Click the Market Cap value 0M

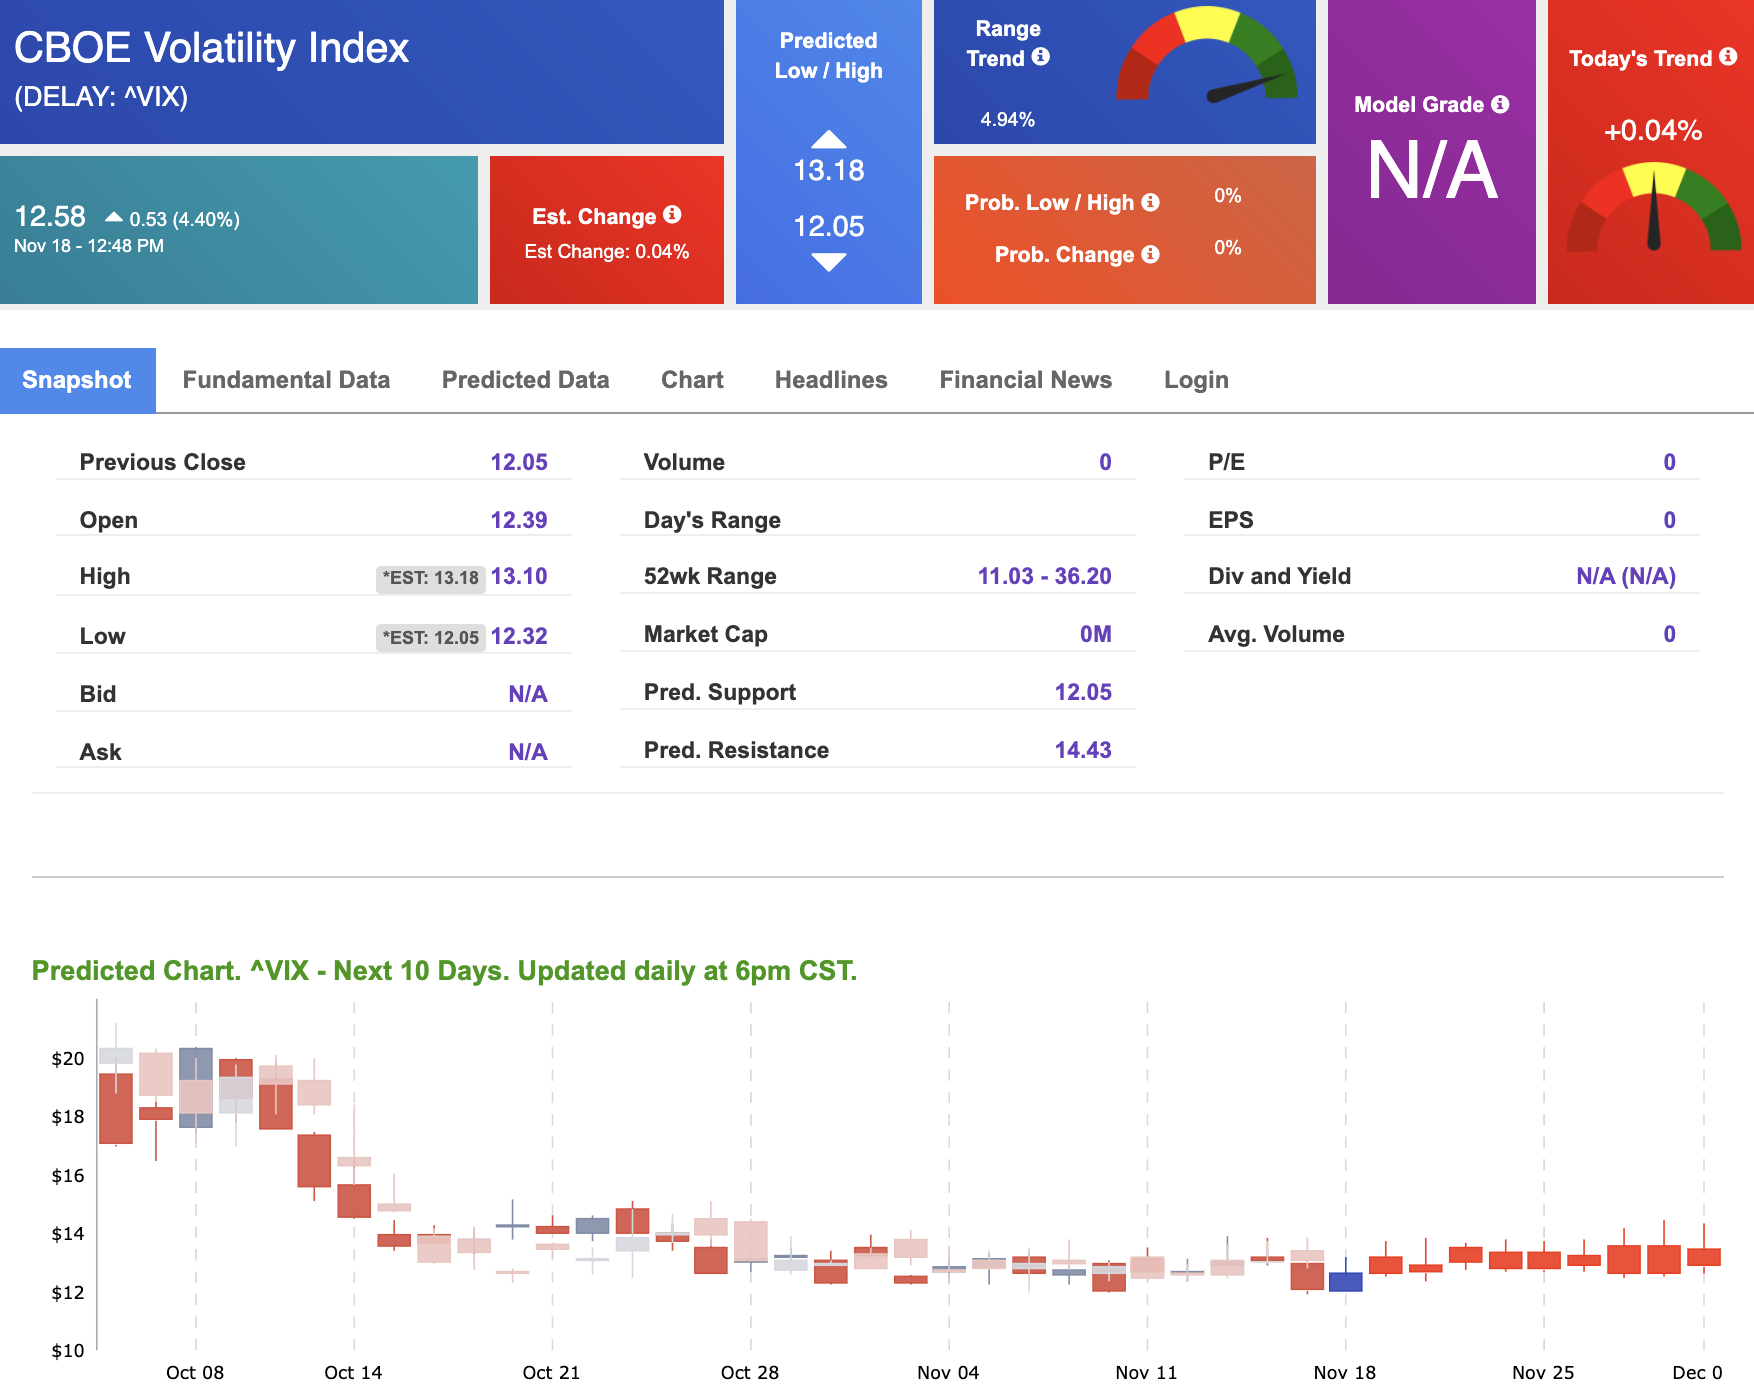click(1096, 634)
